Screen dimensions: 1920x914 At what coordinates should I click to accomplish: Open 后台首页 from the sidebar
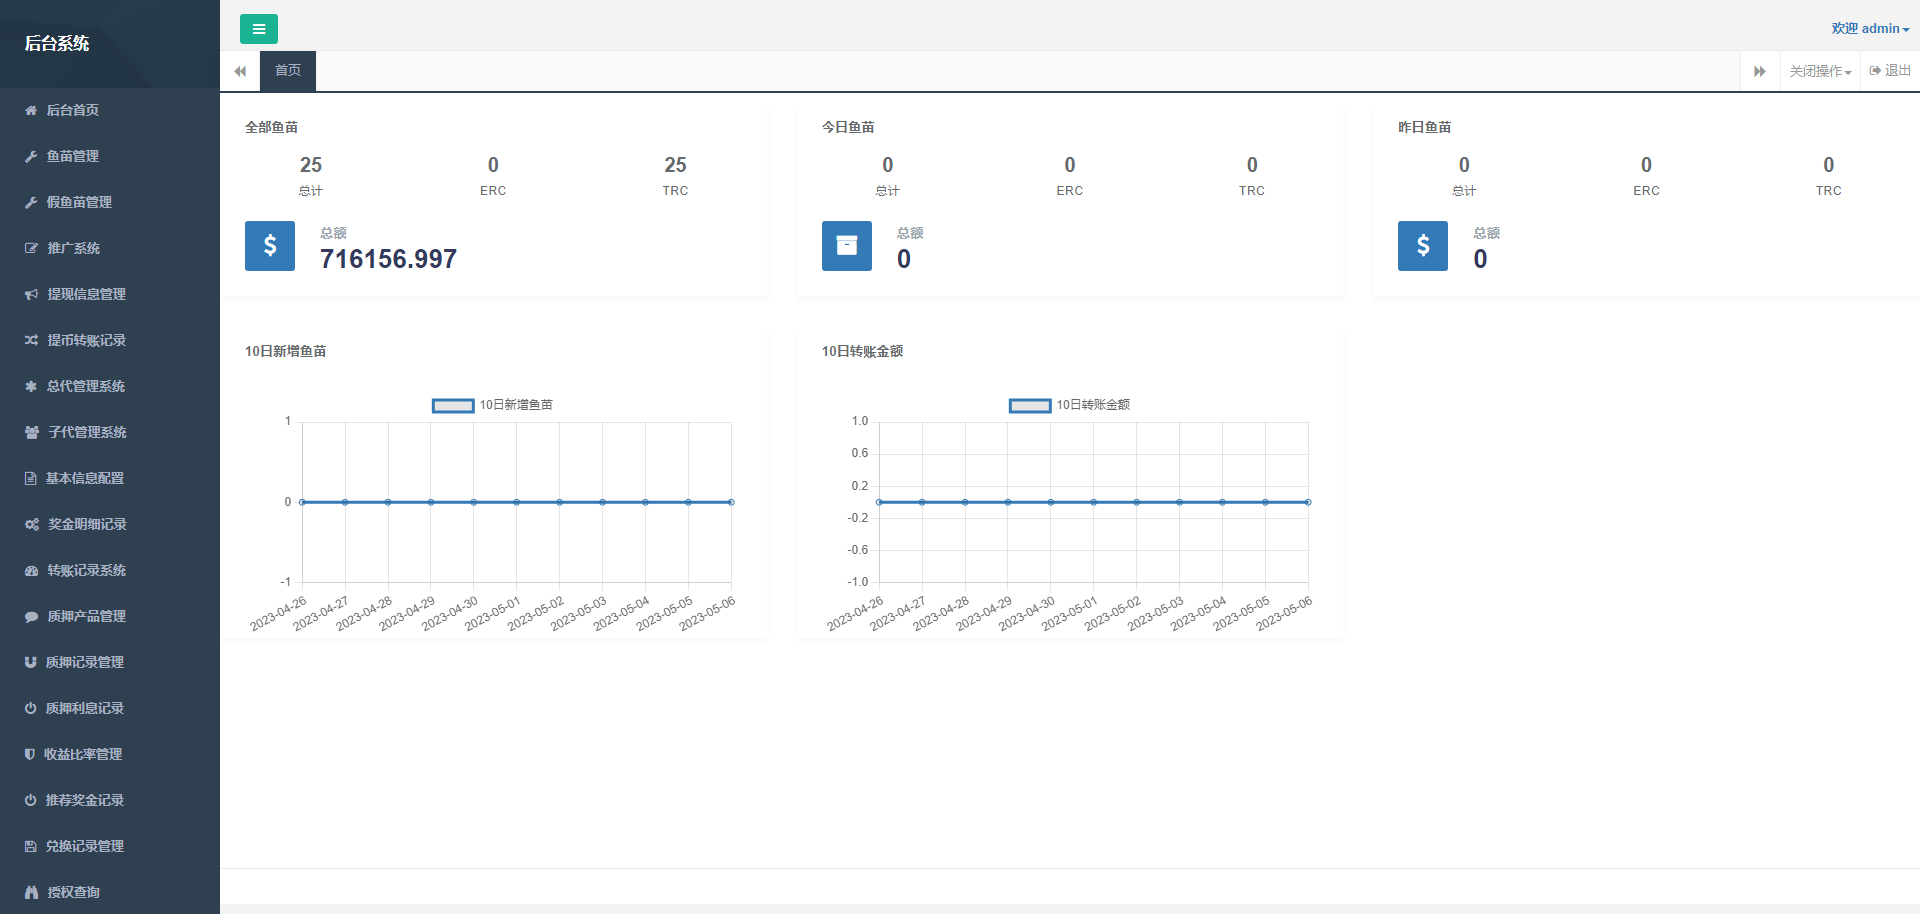72,110
